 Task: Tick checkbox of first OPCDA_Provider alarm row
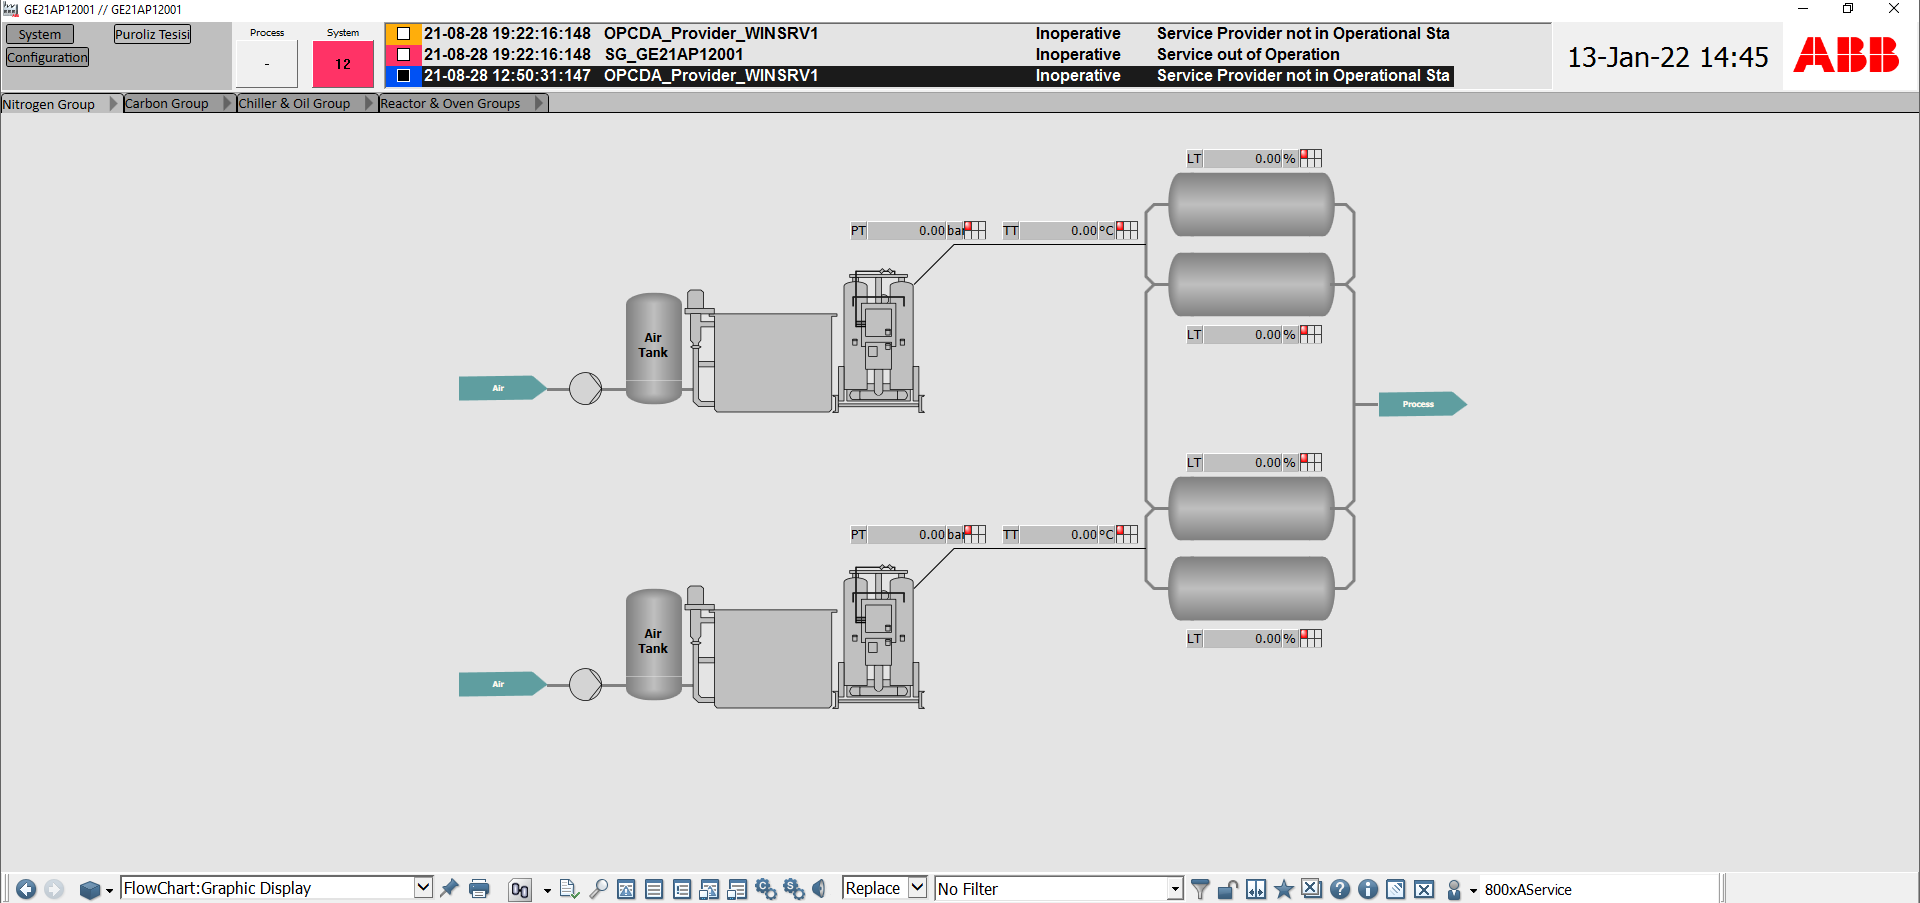(x=404, y=34)
